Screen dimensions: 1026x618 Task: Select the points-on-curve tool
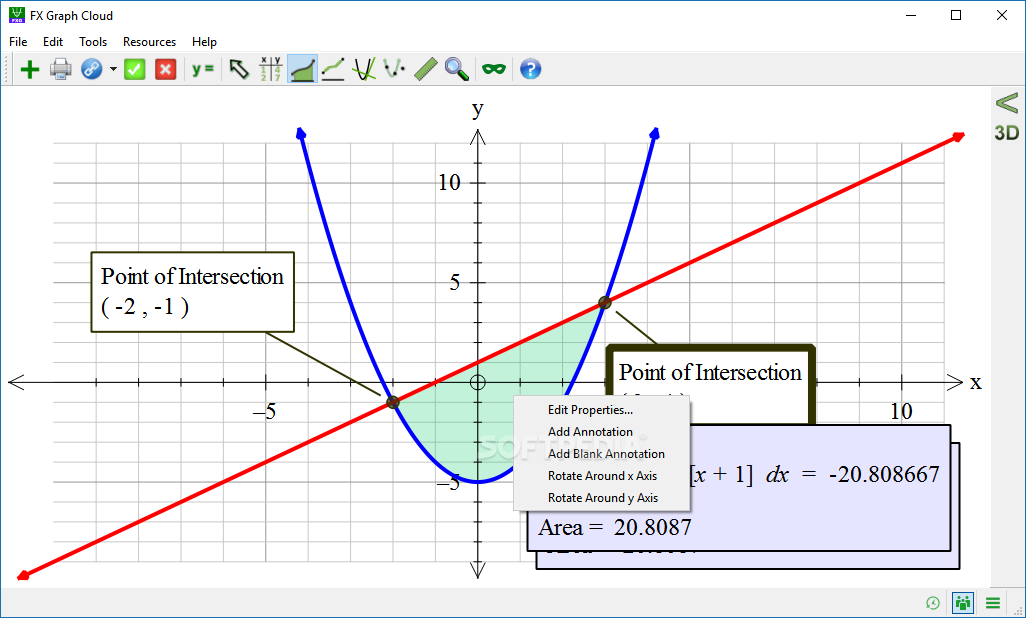point(394,69)
